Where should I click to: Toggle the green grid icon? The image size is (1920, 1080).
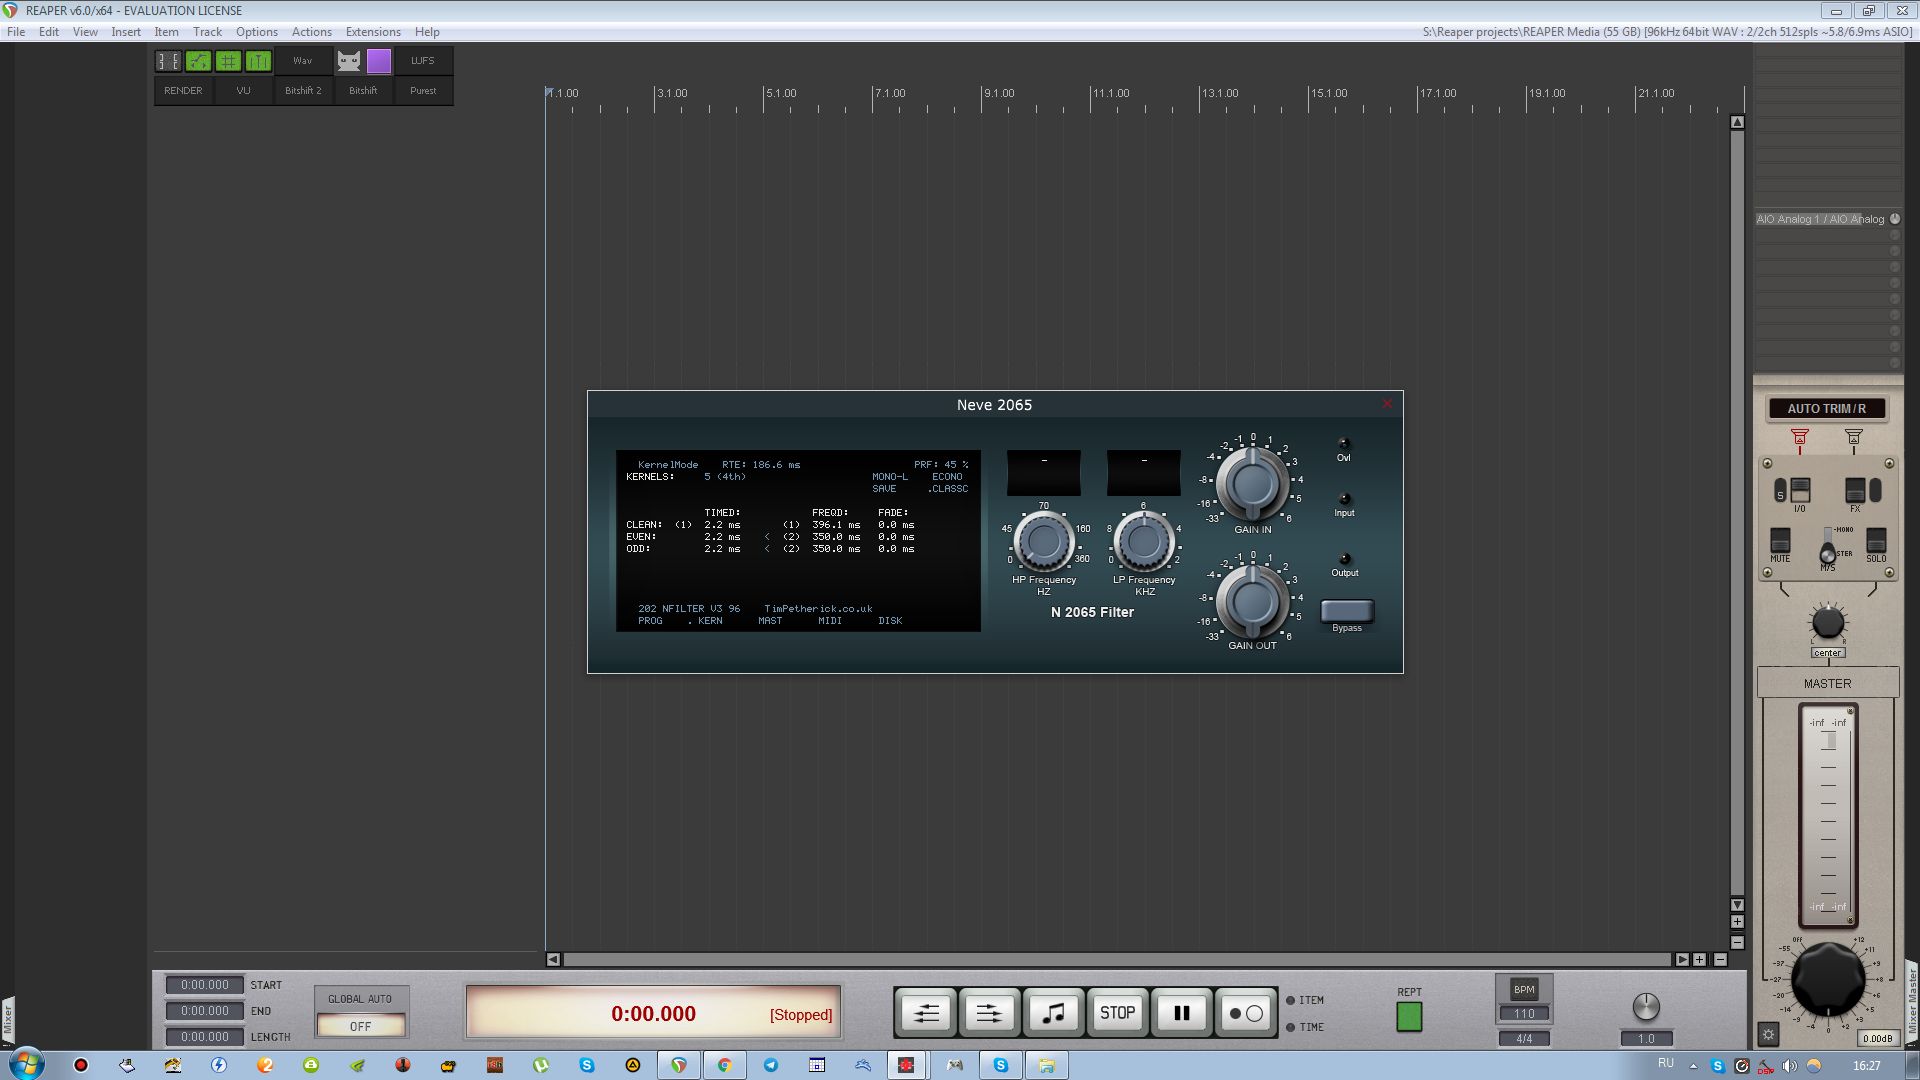228,61
